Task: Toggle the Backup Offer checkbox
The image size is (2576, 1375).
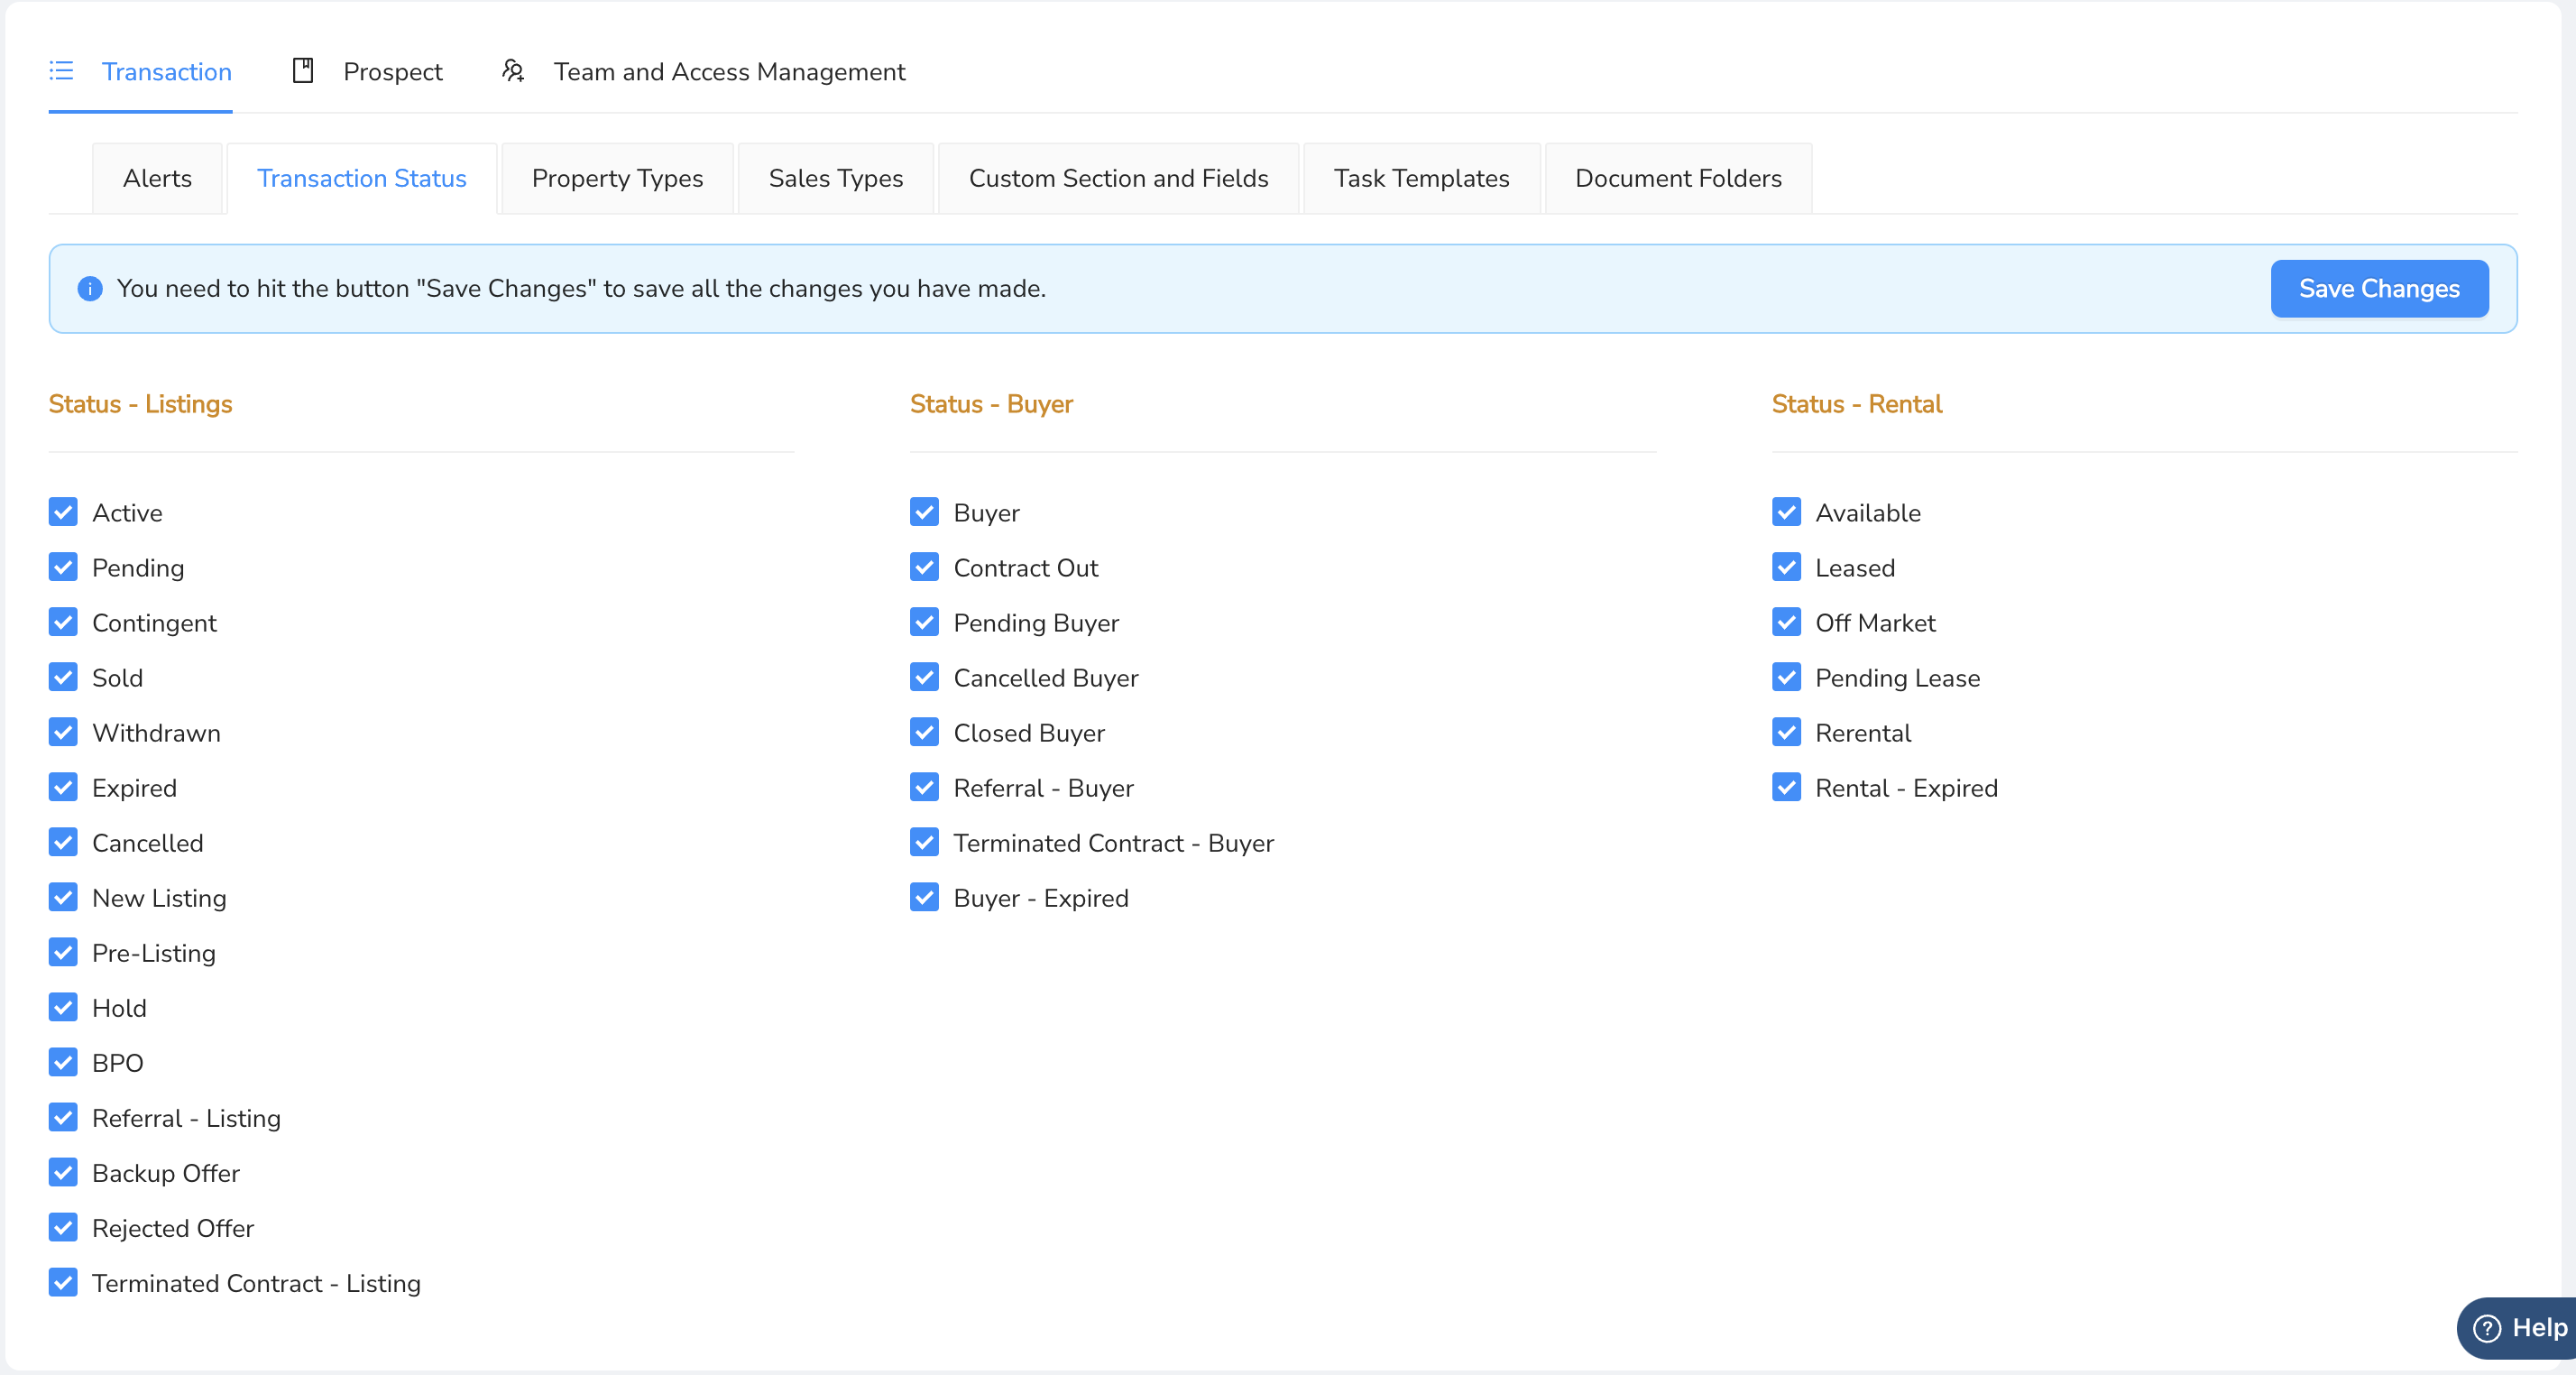Action: 63,1172
